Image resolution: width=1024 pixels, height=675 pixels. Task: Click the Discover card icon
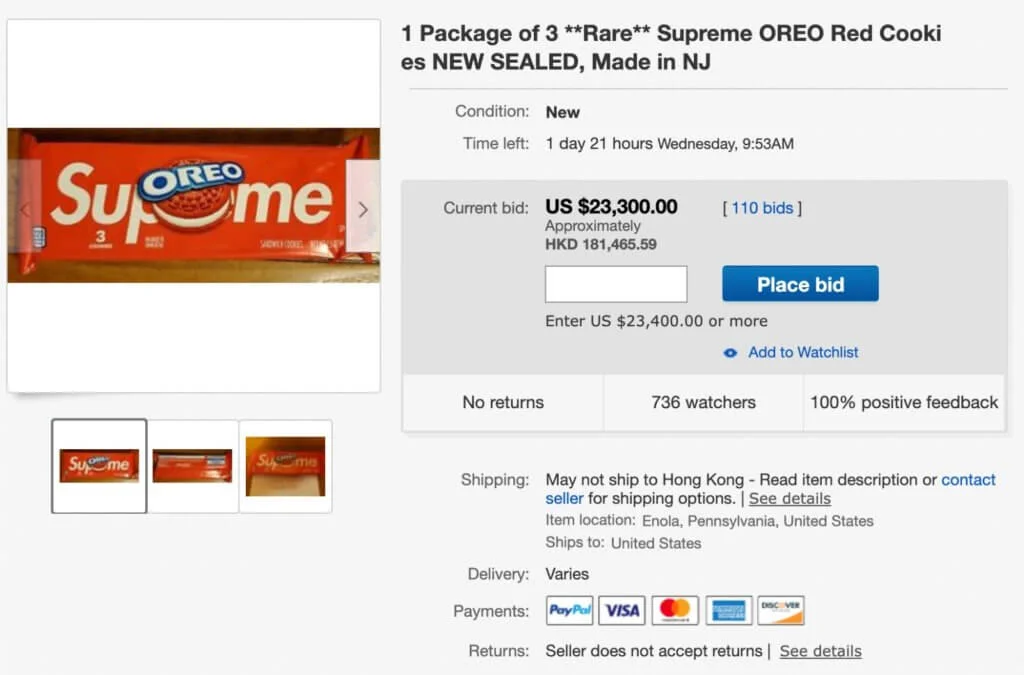pos(781,610)
